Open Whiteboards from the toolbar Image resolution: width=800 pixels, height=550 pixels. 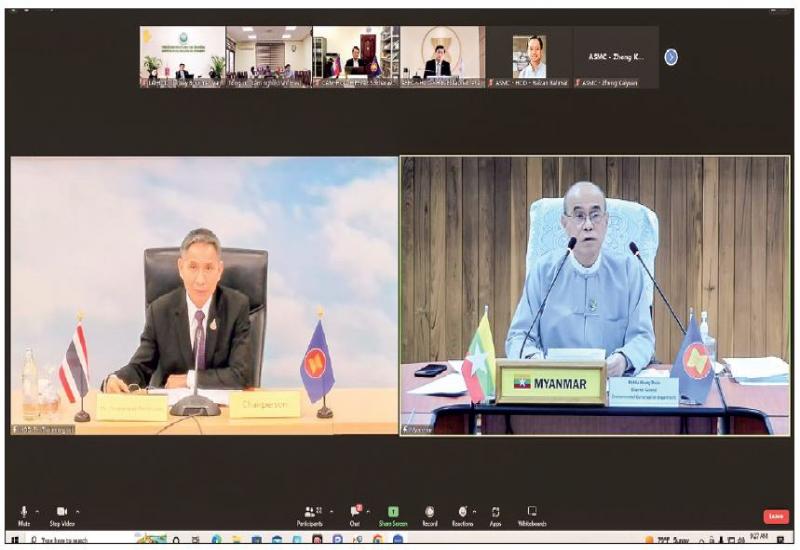tap(532, 512)
